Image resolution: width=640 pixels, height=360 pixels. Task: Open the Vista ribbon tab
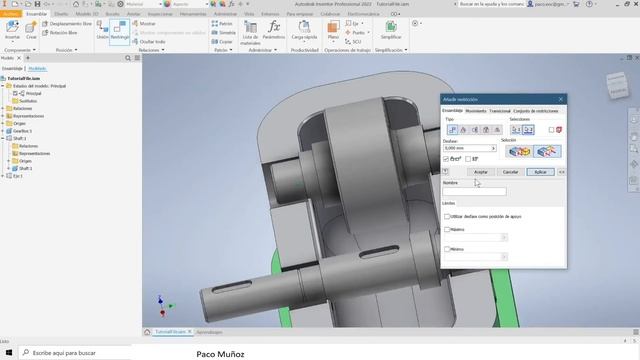(x=249, y=14)
